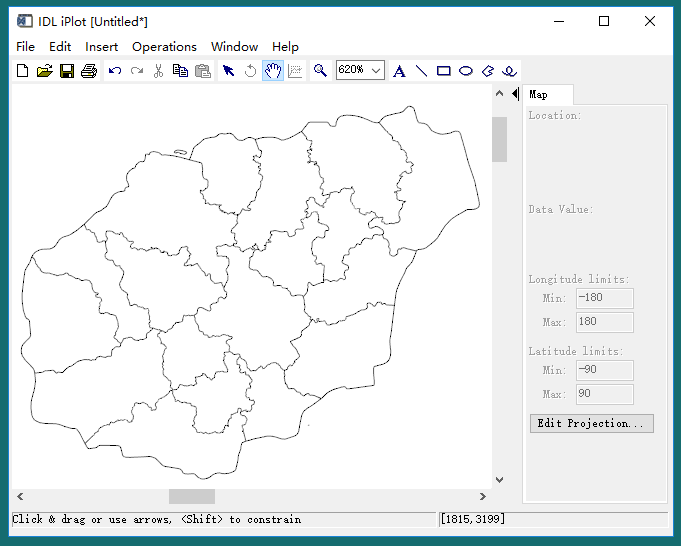Toggle the hand Pan tool
The height and width of the screenshot is (546, 681).
(272, 71)
